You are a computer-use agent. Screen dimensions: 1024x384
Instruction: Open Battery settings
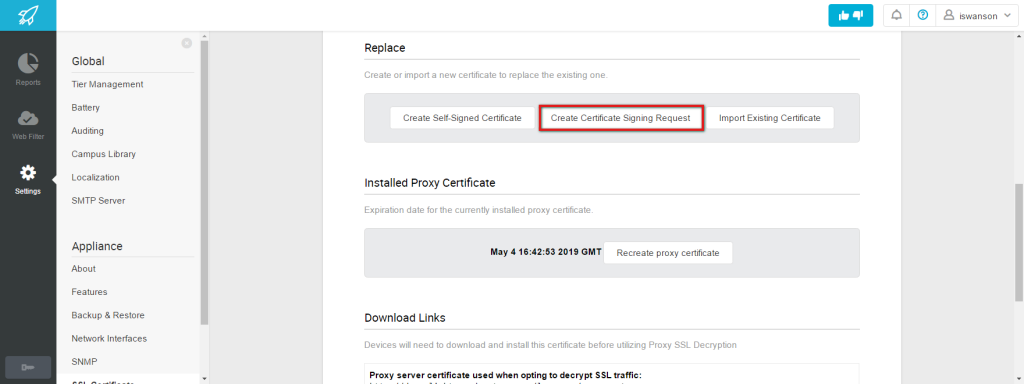[x=86, y=108]
